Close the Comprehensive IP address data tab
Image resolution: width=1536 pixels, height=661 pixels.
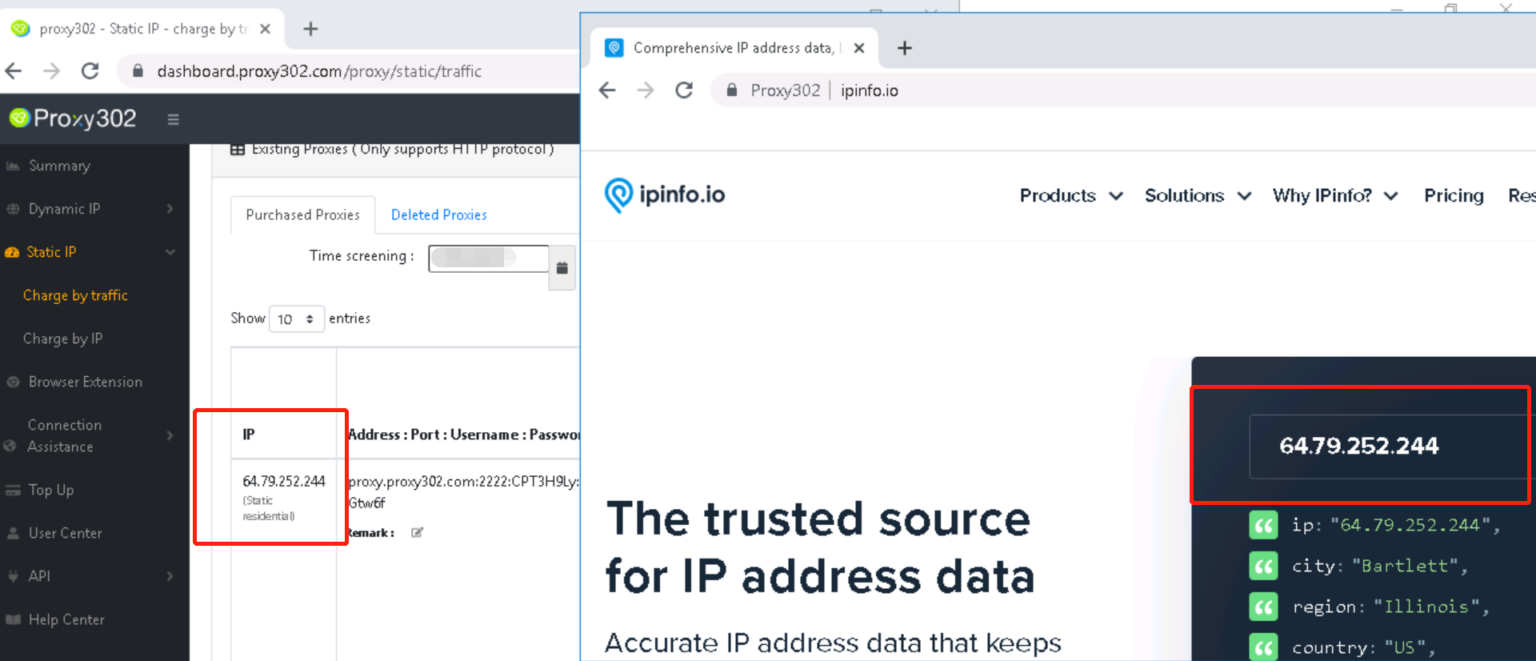coord(859,48)
